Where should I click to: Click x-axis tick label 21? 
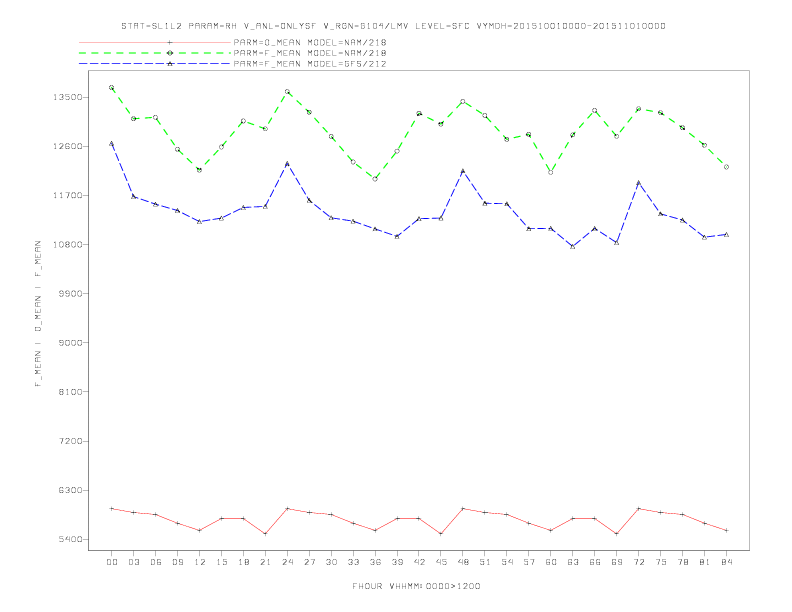click(265, 562)
